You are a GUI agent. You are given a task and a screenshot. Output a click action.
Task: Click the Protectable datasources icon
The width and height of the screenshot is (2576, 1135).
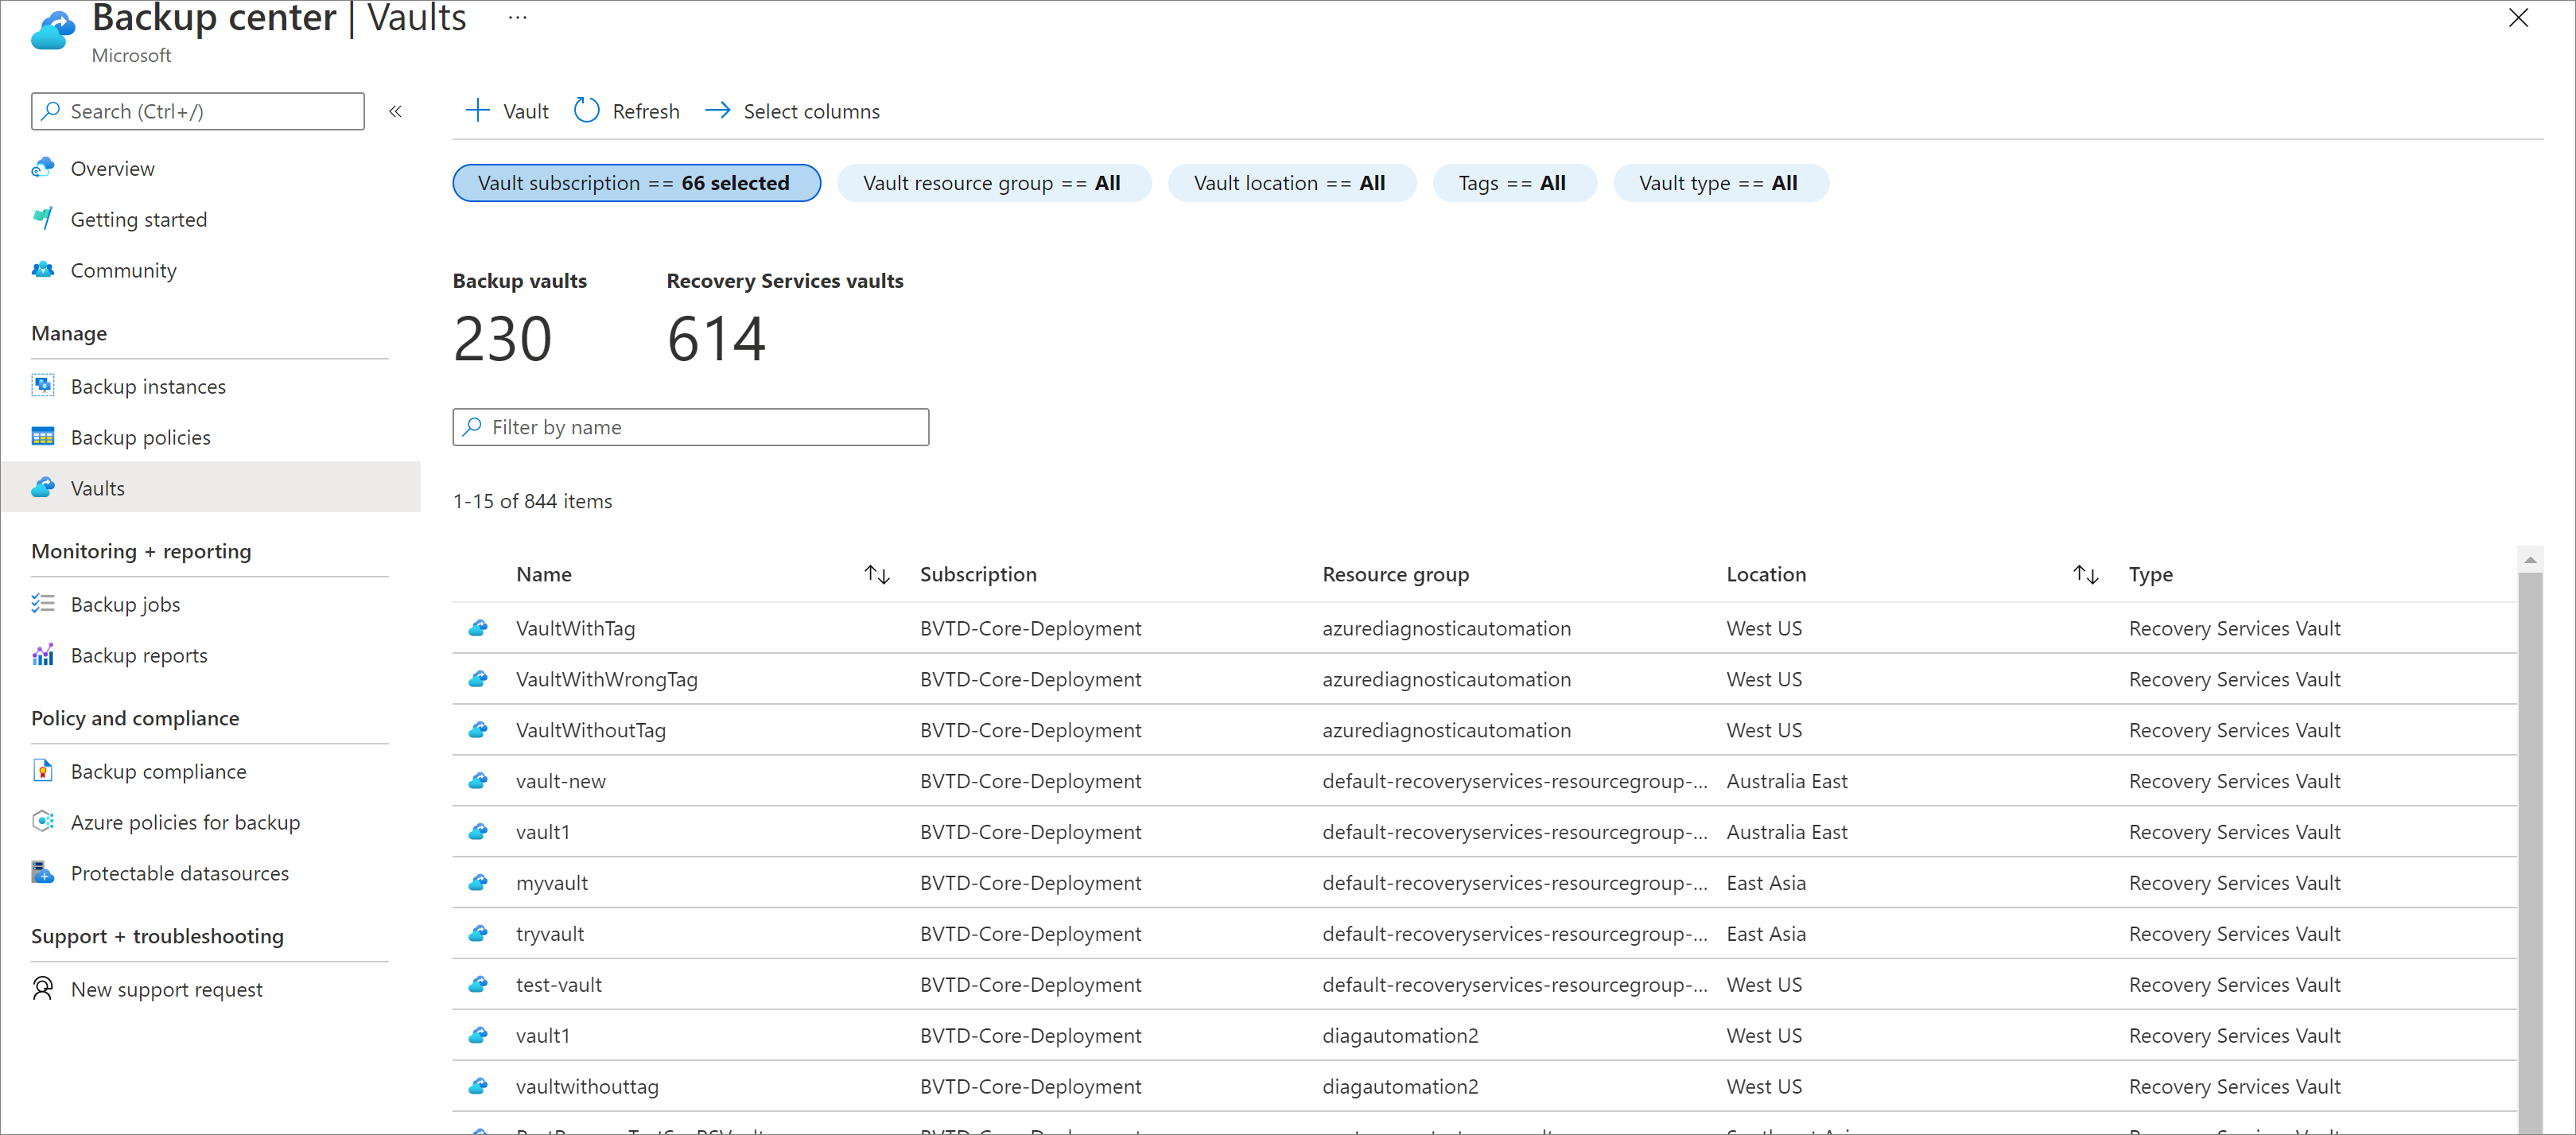click(45, 873)
